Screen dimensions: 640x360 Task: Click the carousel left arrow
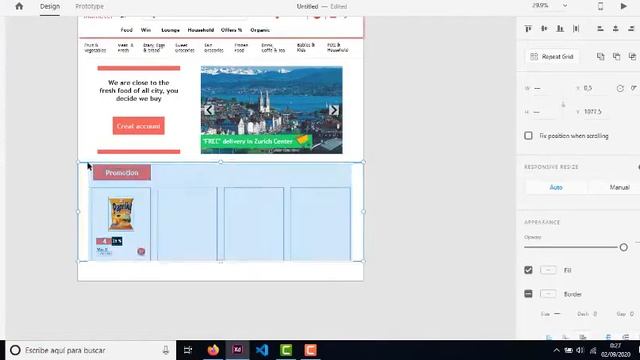tap(209, 110)
